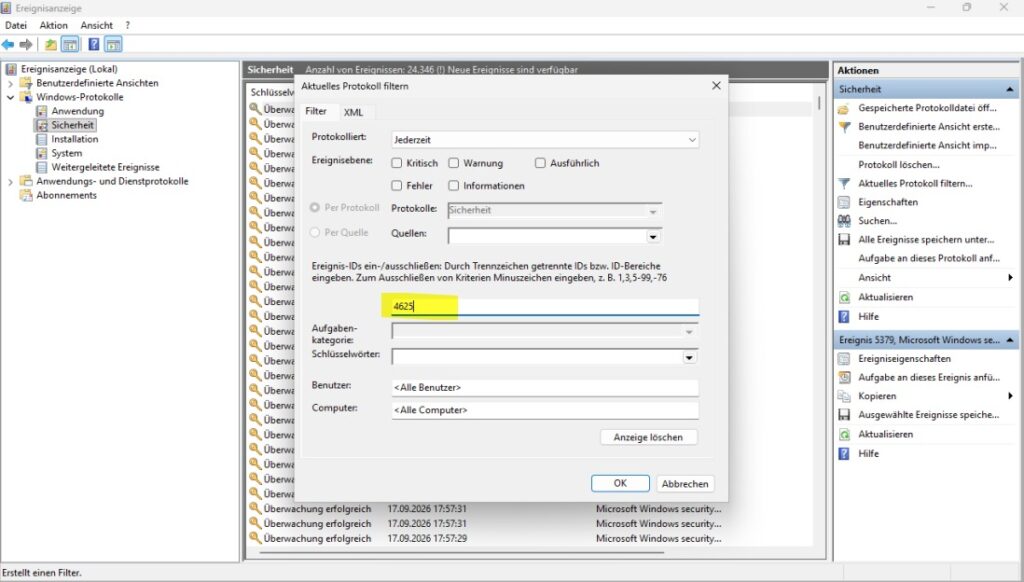This screenshot has width=1024, height=582.
Task: Open the Ansicht menu in menu bar
Action: tap(97, 25)
